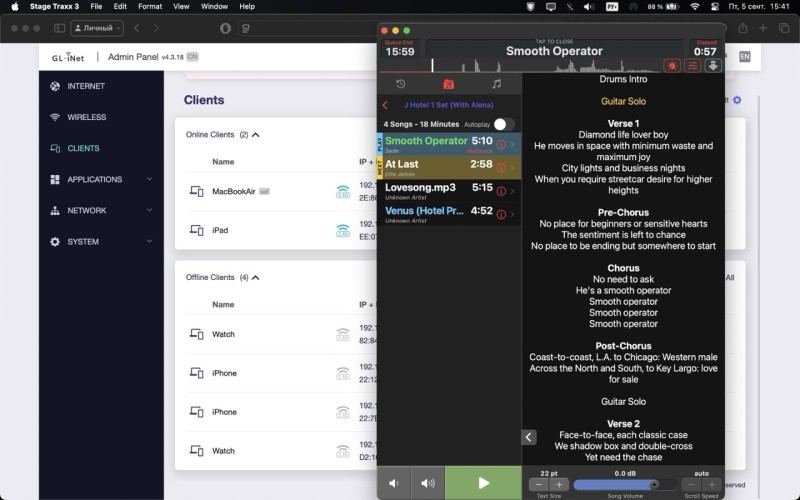The width and height of the screenshot is (800, 500).
Task: Go back from J Hotel 1 Set
Action: pos(386,105)
